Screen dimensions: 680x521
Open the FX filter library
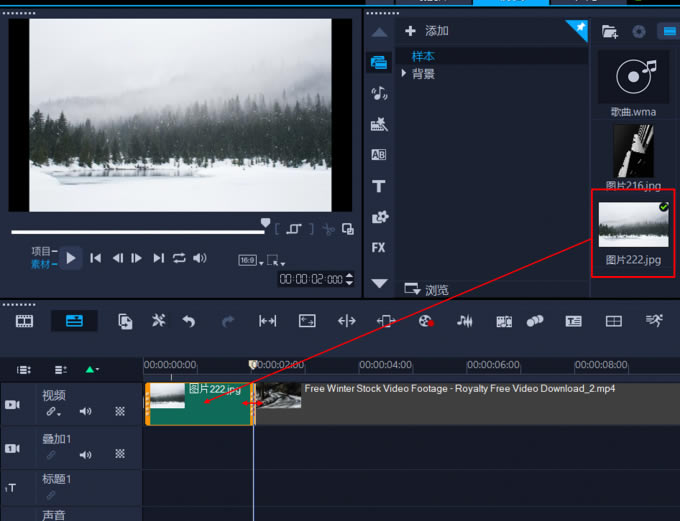pyautogui.click(x=379, y=247)
